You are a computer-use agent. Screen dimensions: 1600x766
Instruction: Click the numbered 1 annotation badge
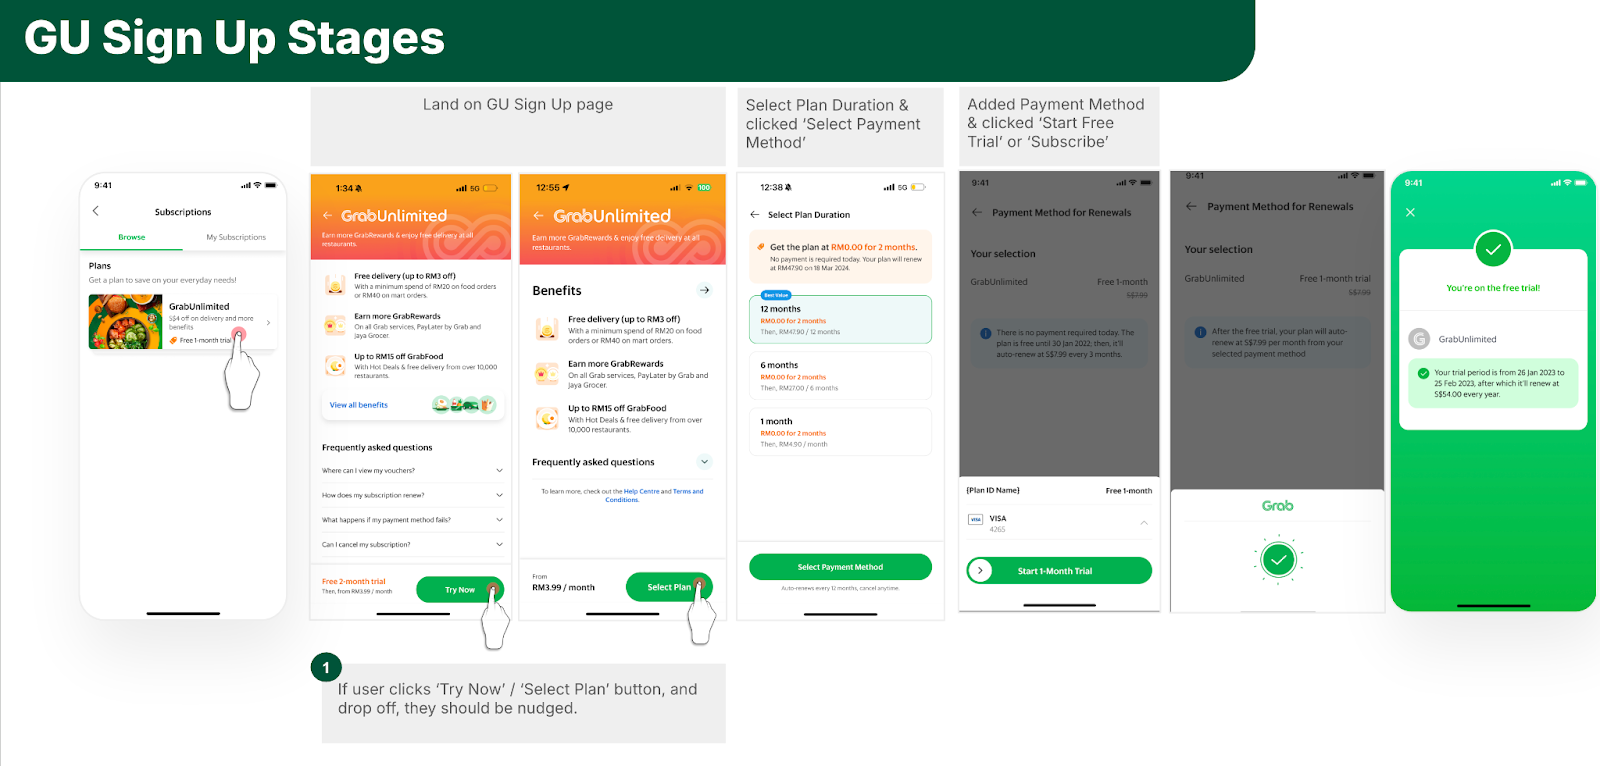pyautogui.click(x=326, y=667)
